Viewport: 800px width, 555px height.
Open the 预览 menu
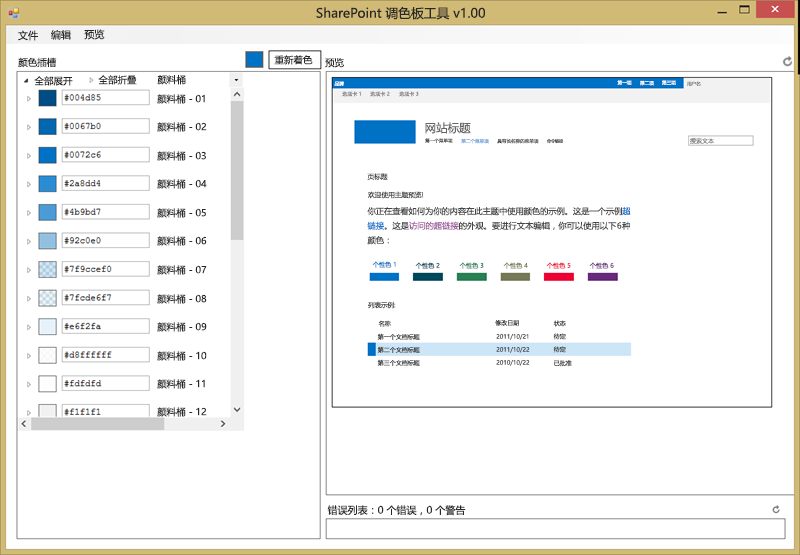(x=94, y=35)
